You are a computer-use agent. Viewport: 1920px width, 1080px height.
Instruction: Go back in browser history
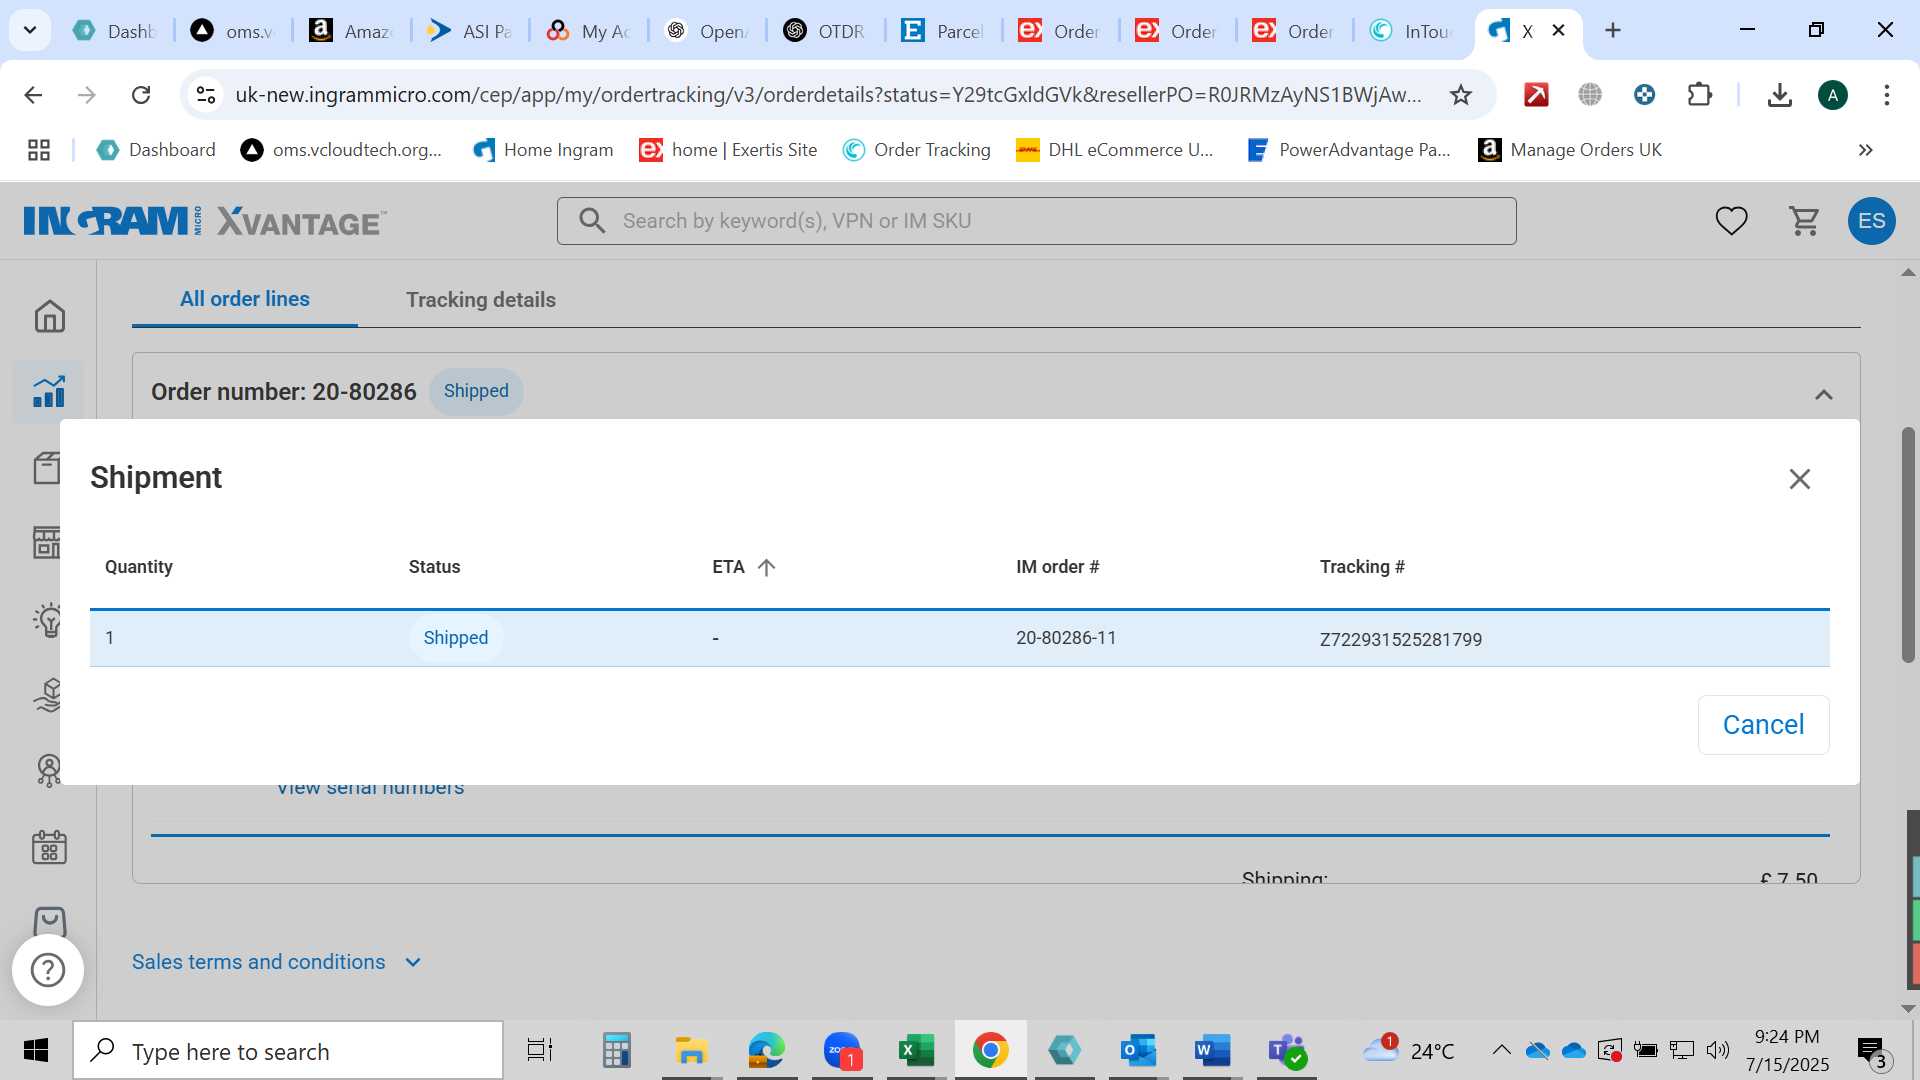[x=33, y=95]
